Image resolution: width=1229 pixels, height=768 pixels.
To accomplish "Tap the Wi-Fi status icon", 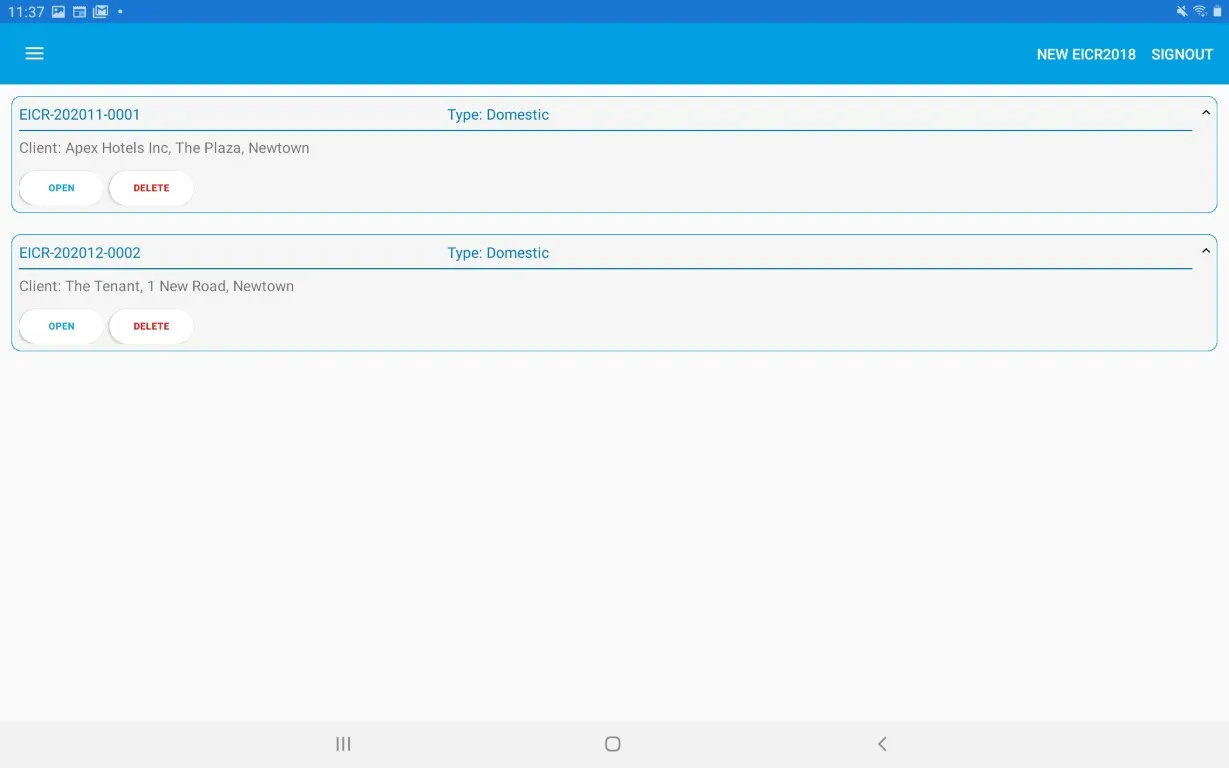I will [1199, 12].
